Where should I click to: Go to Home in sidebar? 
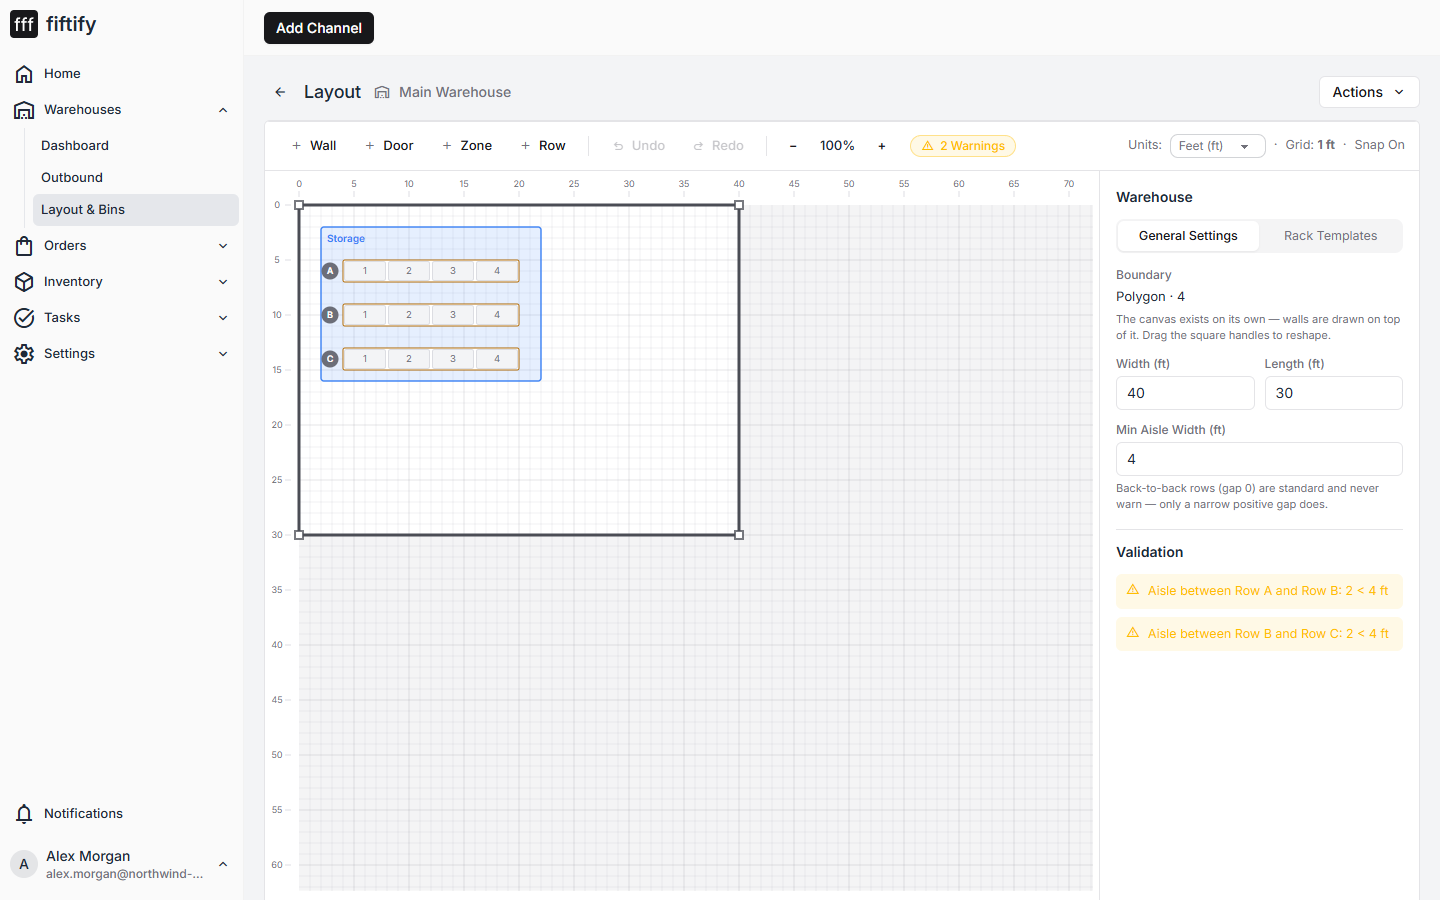click(122, 74)
